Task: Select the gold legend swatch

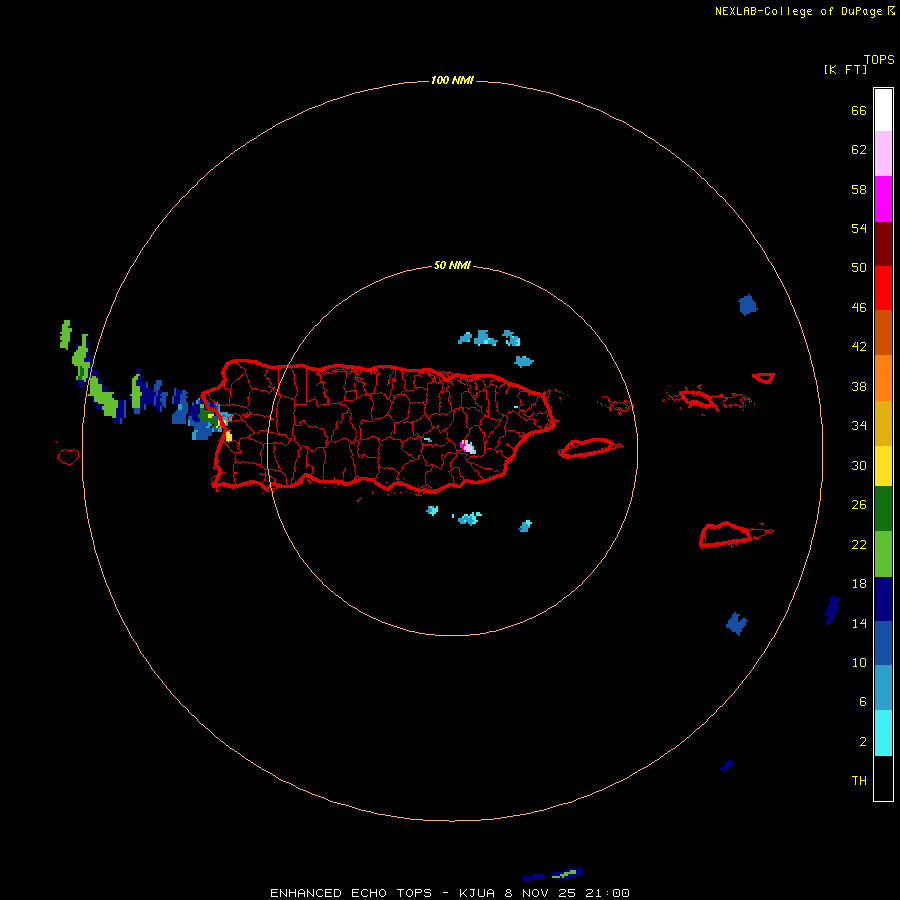Action: click(x=883, y=423)
